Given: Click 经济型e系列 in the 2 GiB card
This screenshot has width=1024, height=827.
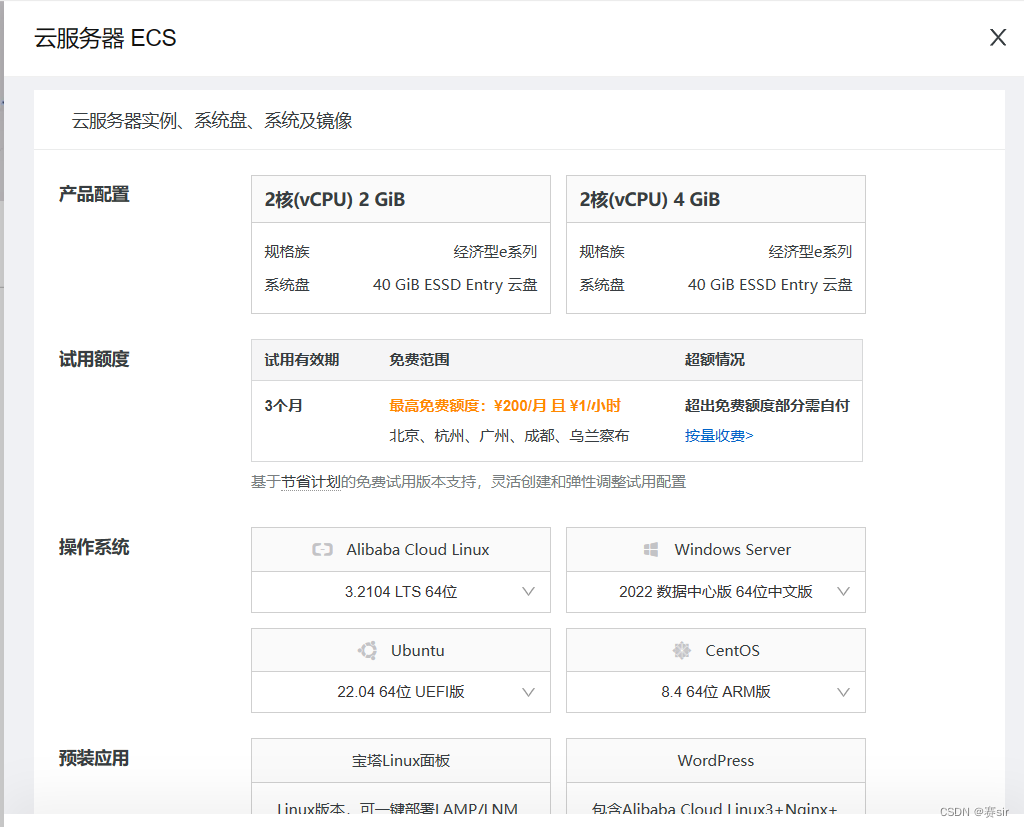Looking at the screenshot, I should (x=495, y=252).
